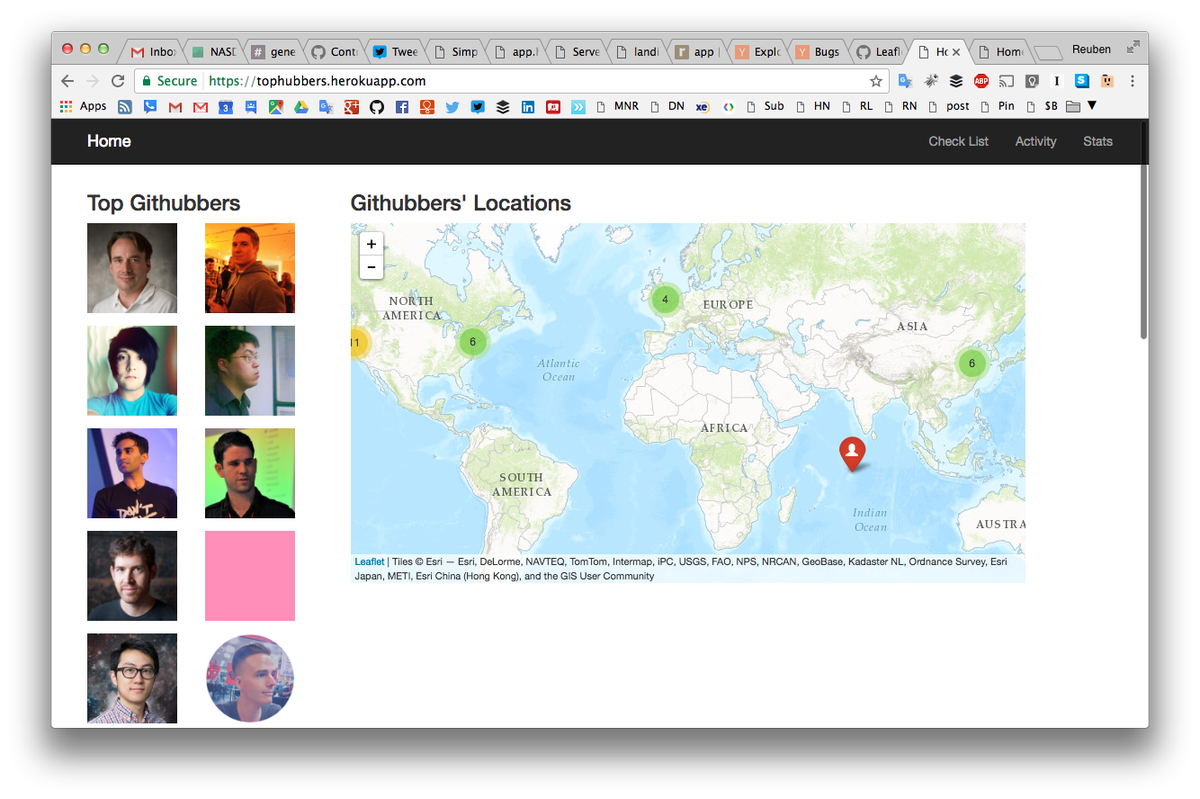Open the pink placeholder avatar
Screen dimensions: 1200x799
250,576
